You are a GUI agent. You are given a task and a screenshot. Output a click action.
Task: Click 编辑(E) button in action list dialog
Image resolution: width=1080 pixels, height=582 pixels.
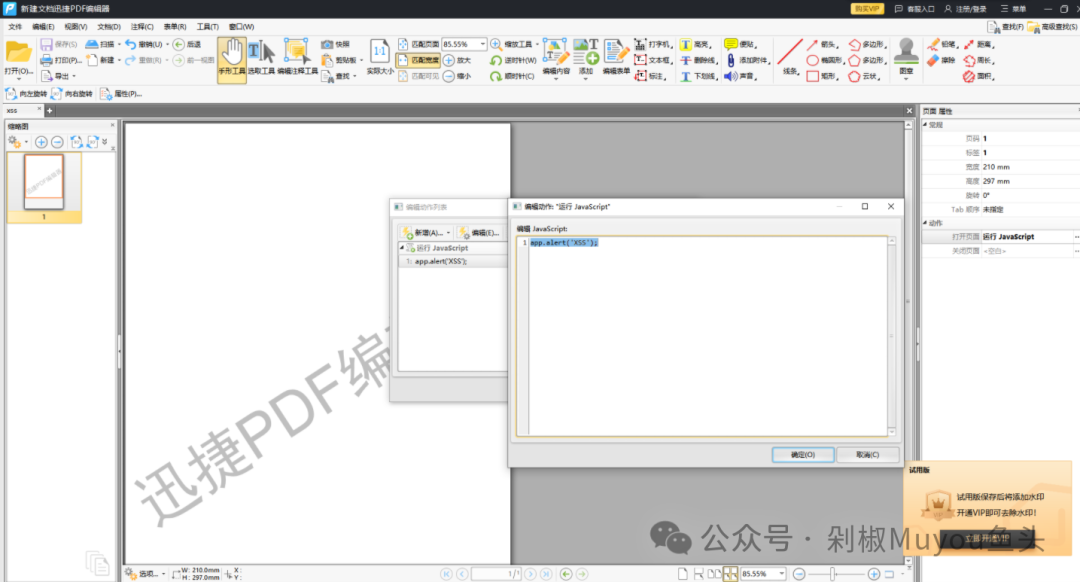pos(480,233)
